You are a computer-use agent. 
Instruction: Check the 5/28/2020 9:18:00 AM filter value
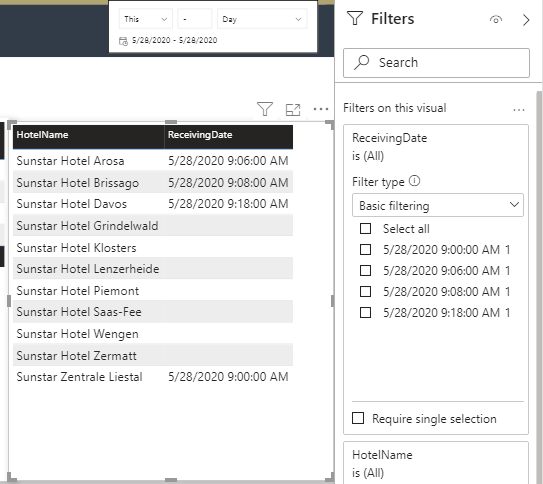pyautogui.click(x=365, y=313)
